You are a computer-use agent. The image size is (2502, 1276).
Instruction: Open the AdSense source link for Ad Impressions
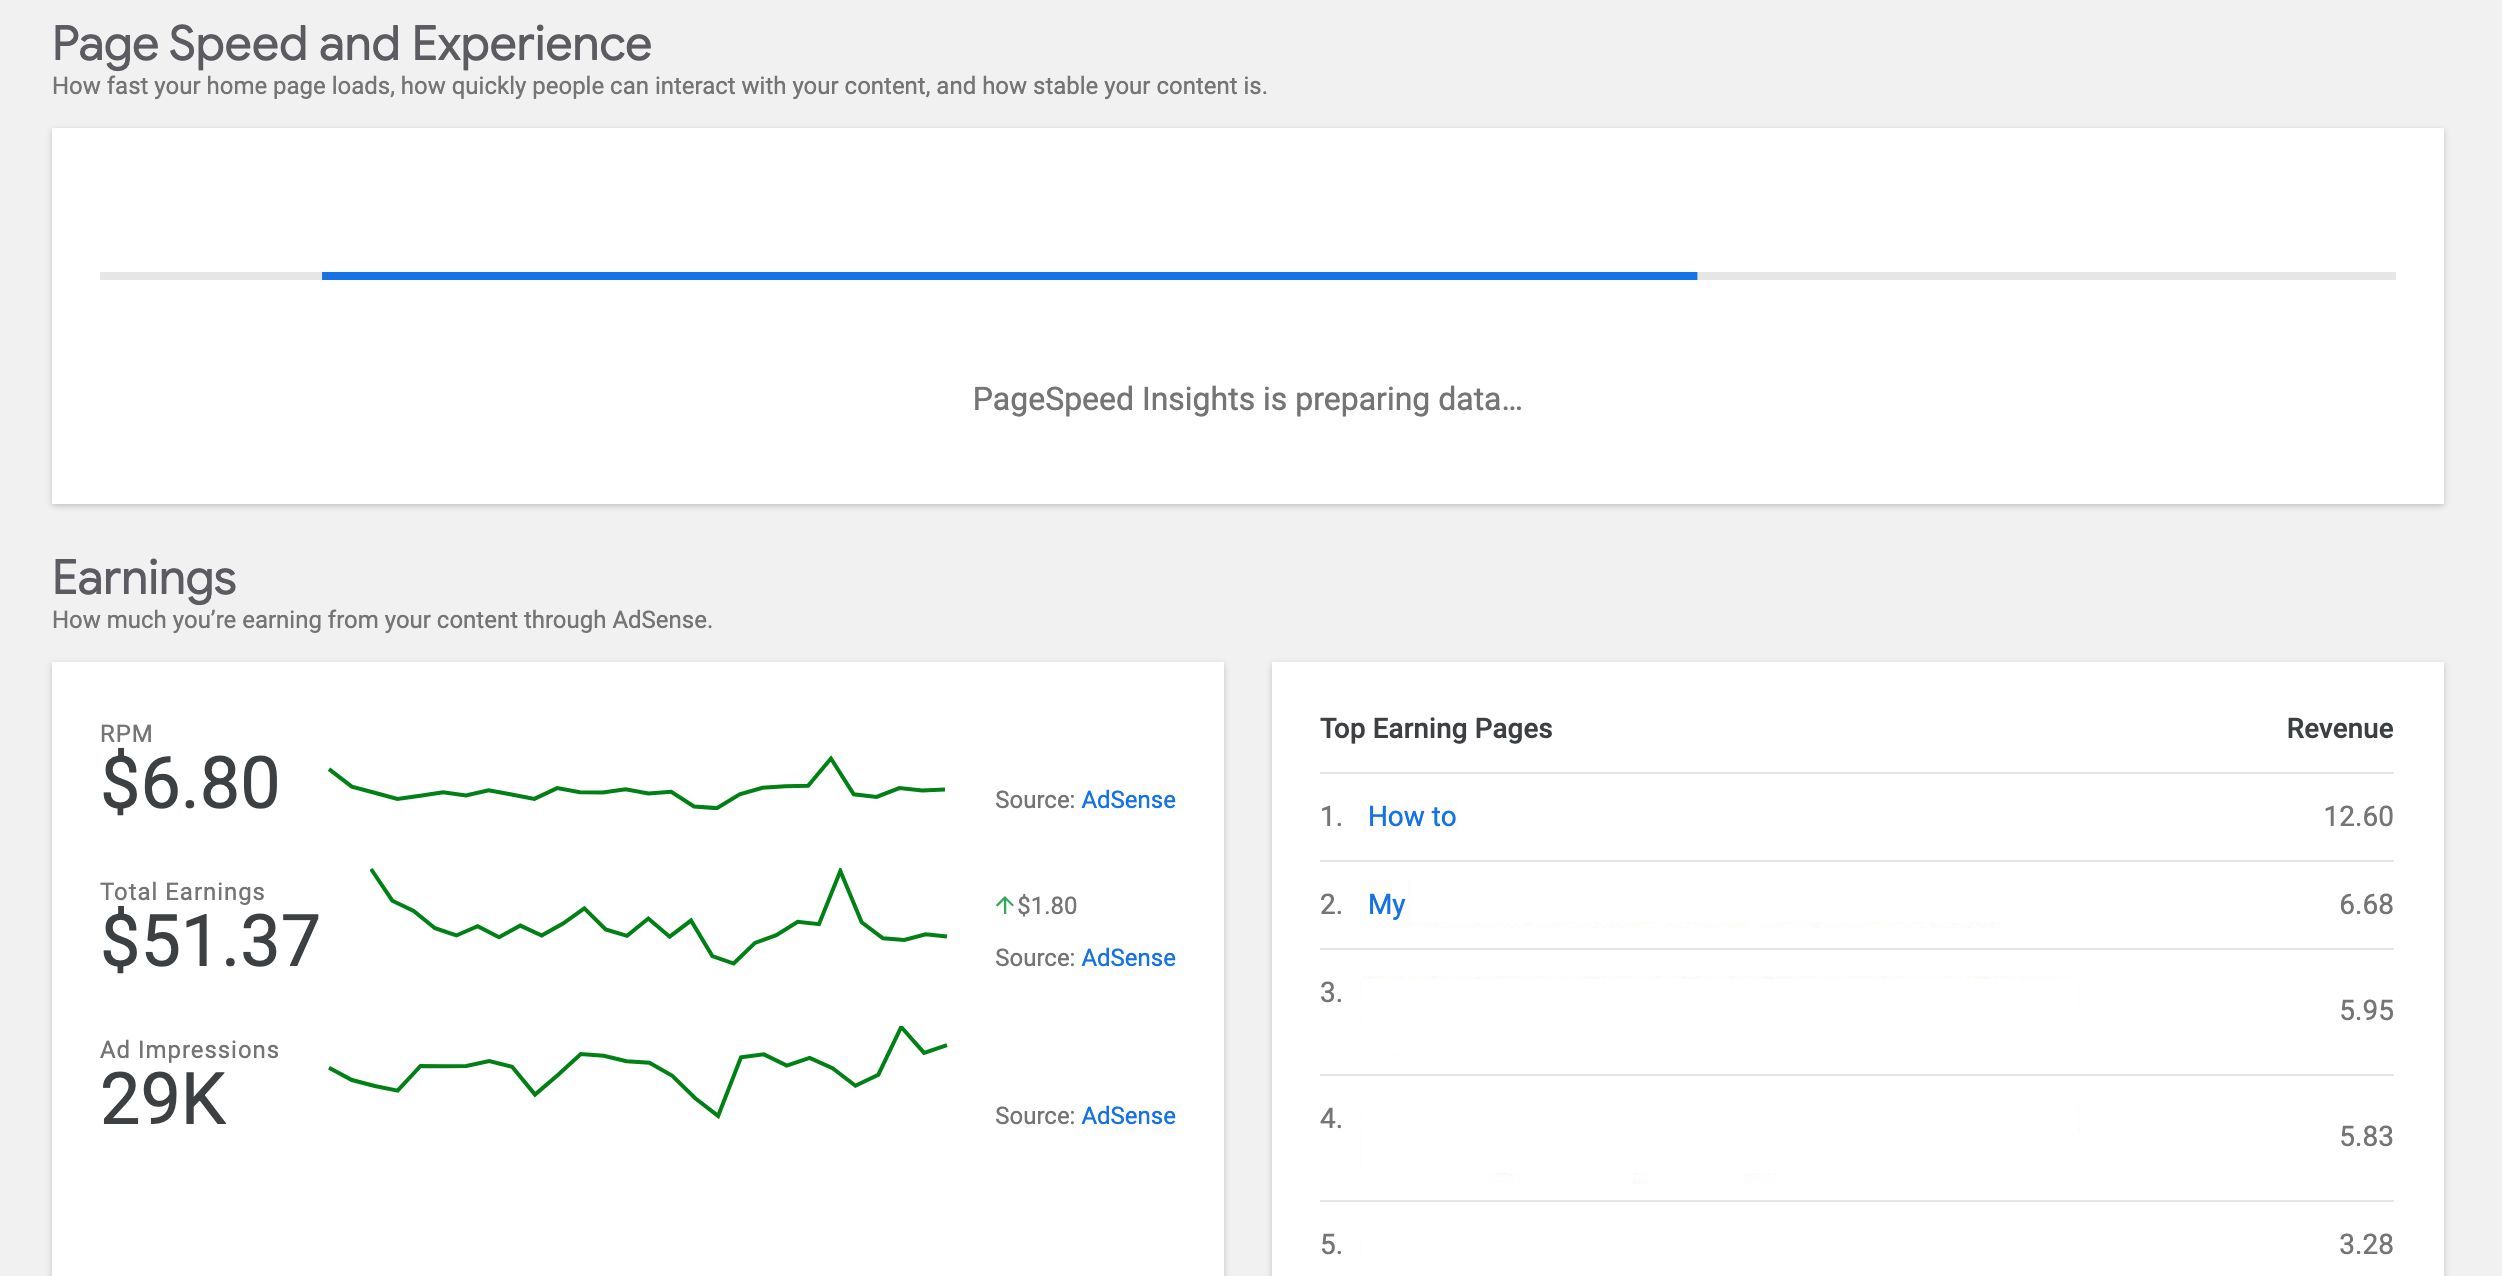tap(1128, 1116)
